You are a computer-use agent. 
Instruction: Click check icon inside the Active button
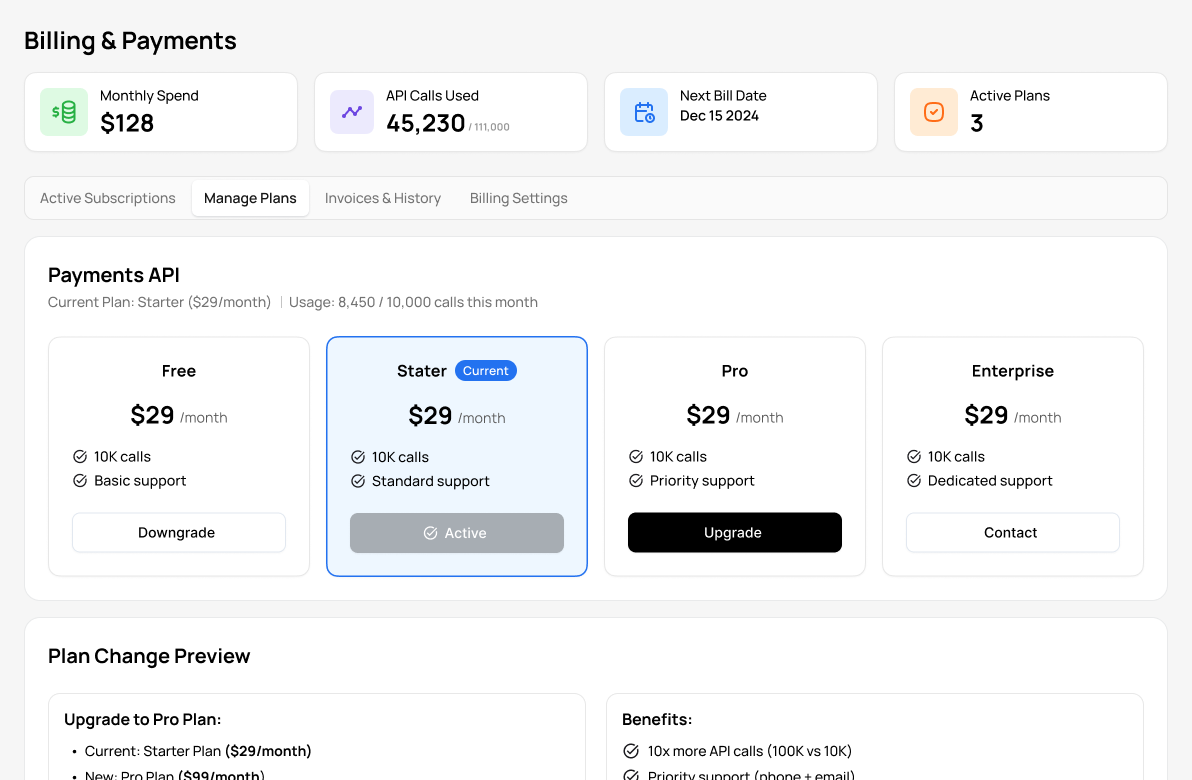click(x=430, y=533)
